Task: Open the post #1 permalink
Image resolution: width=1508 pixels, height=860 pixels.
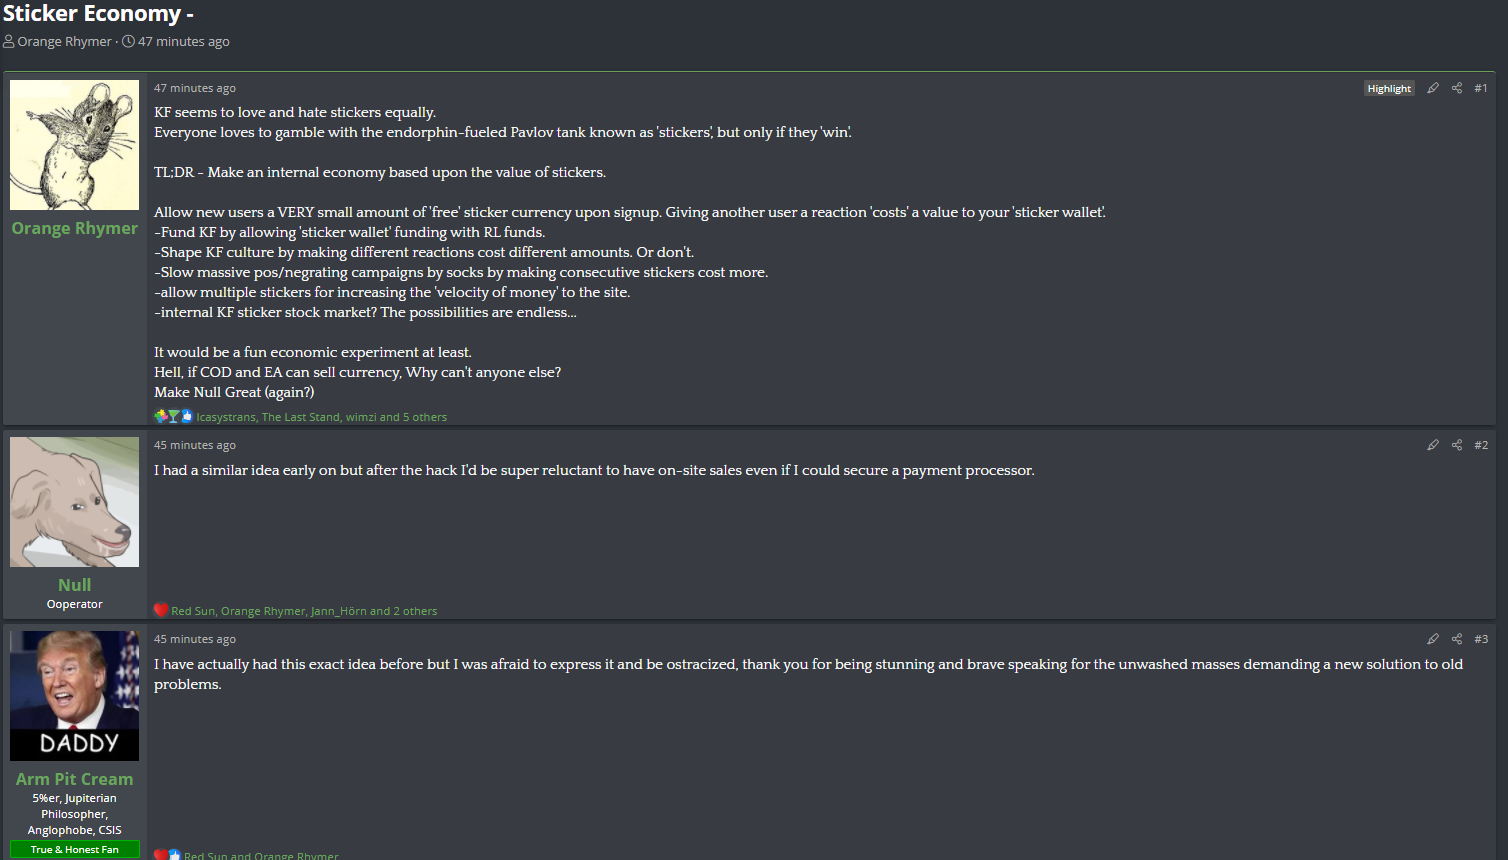Action: pyautogui.click(x=1481, y=88)
